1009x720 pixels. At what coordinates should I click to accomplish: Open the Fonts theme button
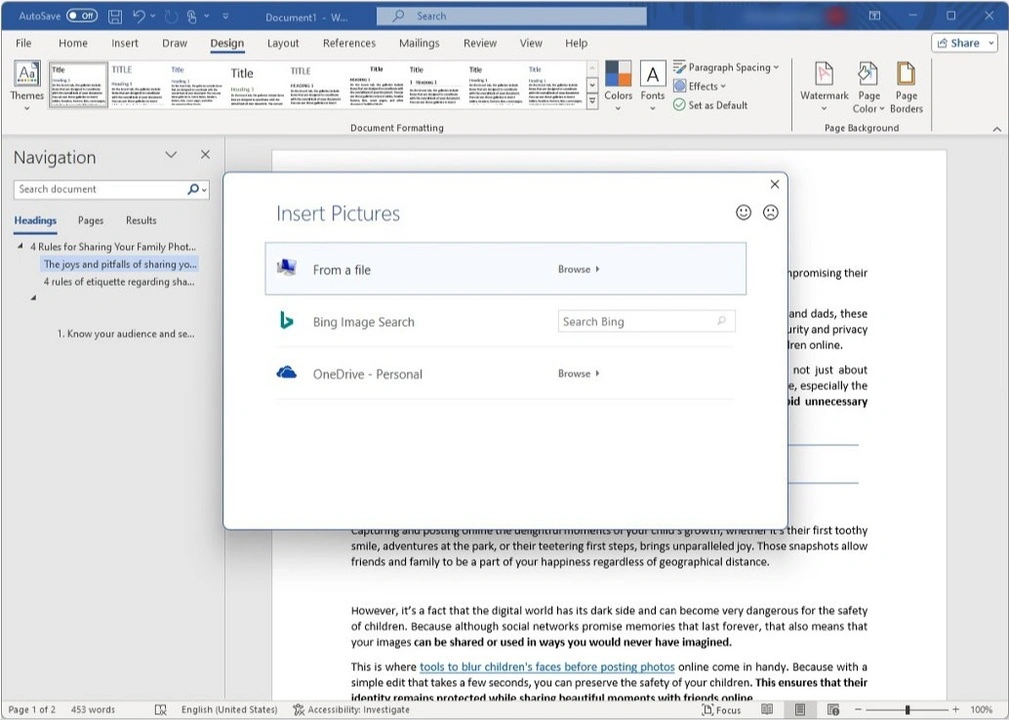653,86
